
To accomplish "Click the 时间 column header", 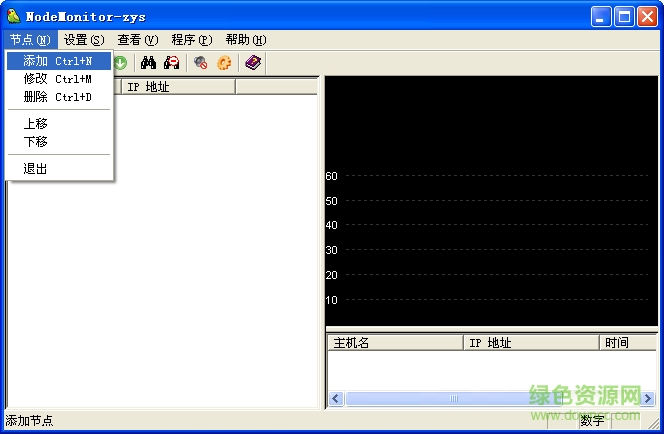I will (627, 343).
